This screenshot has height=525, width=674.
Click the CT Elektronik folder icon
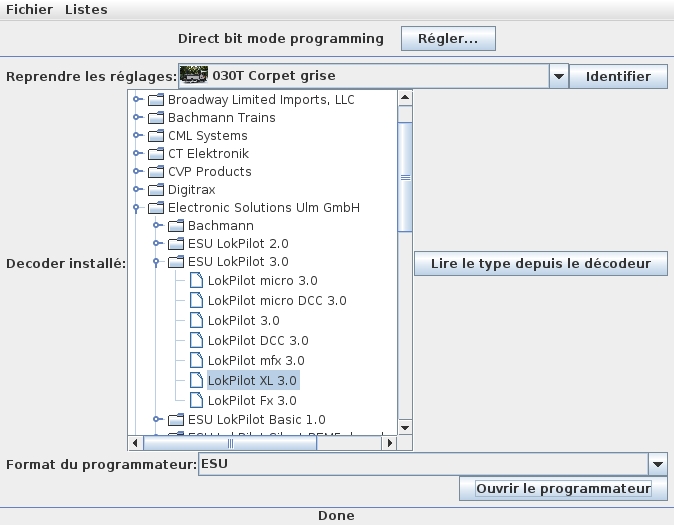click(156, 154)
